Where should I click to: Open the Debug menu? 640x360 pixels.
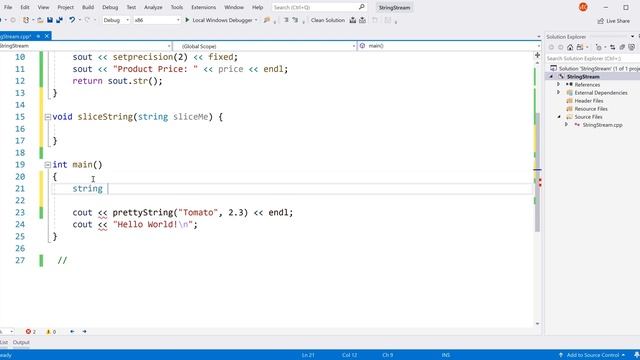pyautogui.click(x=110, y=7)
